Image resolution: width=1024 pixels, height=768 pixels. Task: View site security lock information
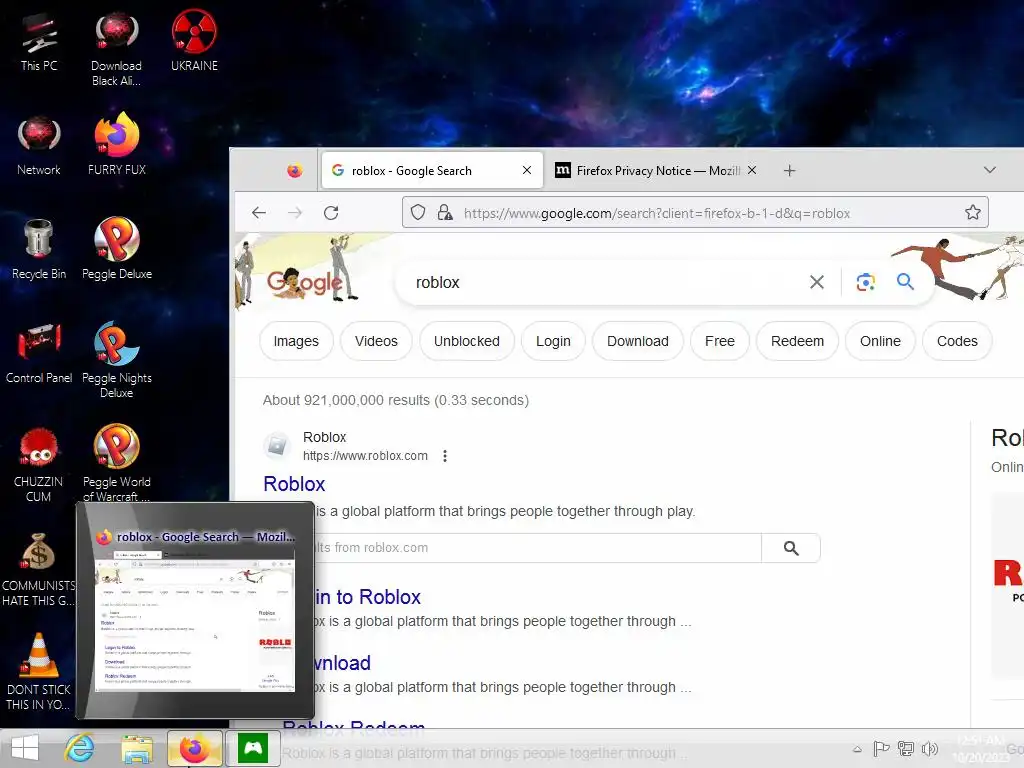click(x=445, y=212)
